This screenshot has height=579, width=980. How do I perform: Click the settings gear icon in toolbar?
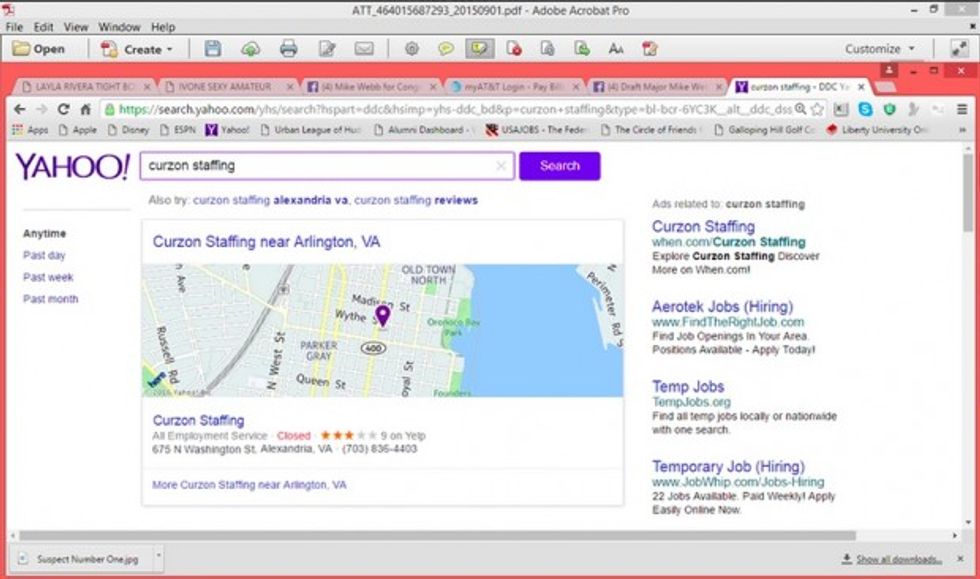[411, 48]
